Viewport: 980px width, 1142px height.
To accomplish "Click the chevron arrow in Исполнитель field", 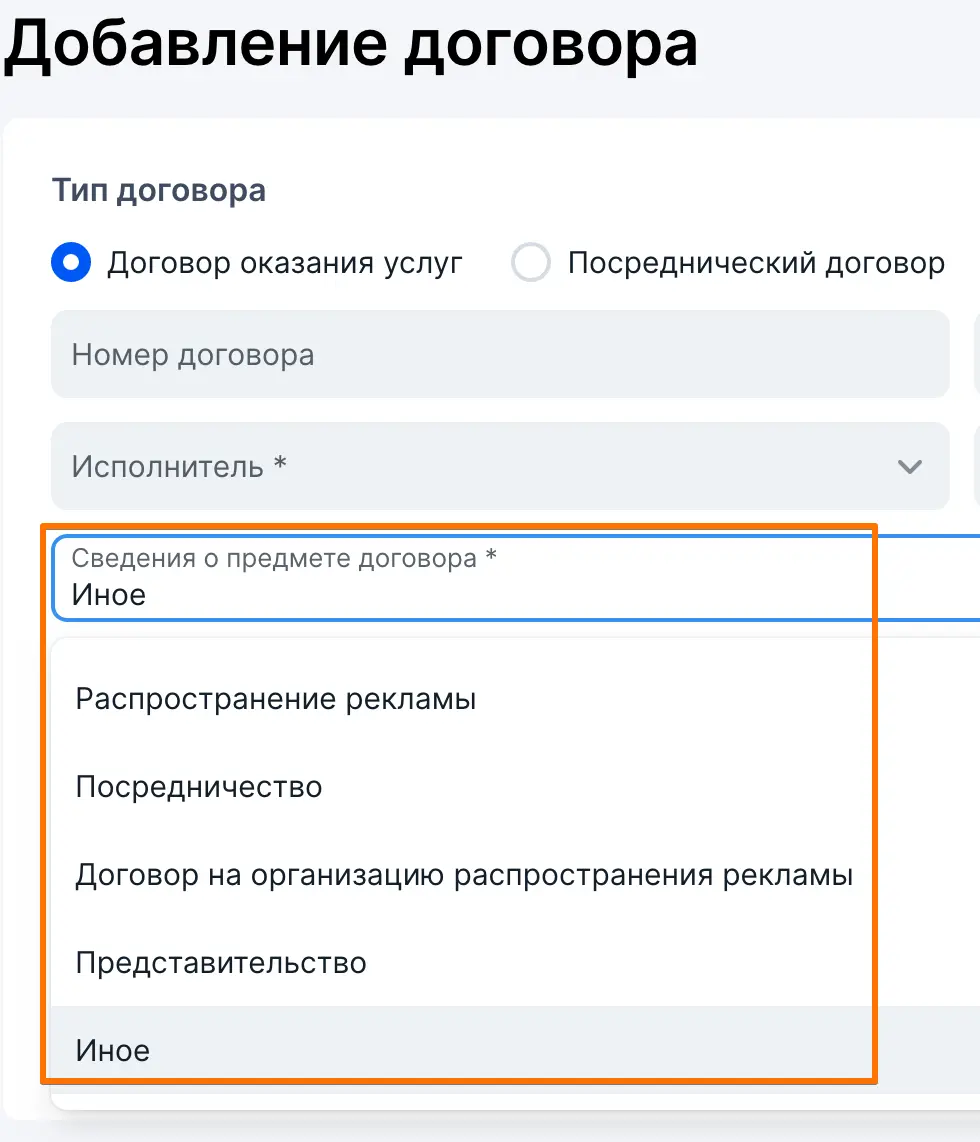I will point(909,466).
